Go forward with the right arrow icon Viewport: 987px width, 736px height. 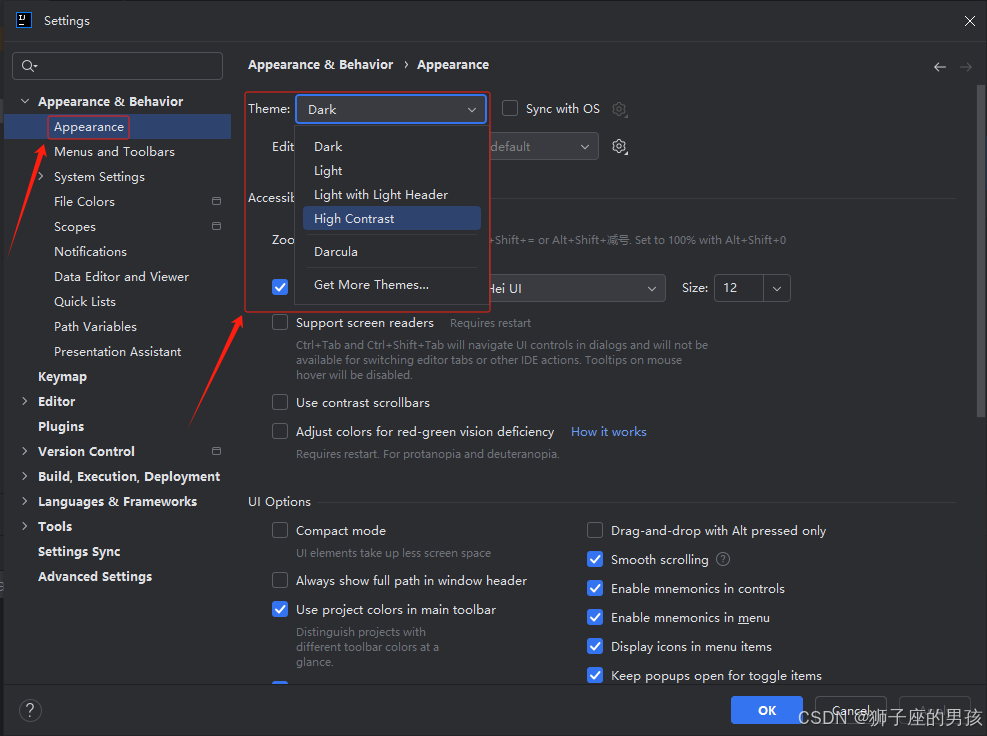tap(966, 67)
